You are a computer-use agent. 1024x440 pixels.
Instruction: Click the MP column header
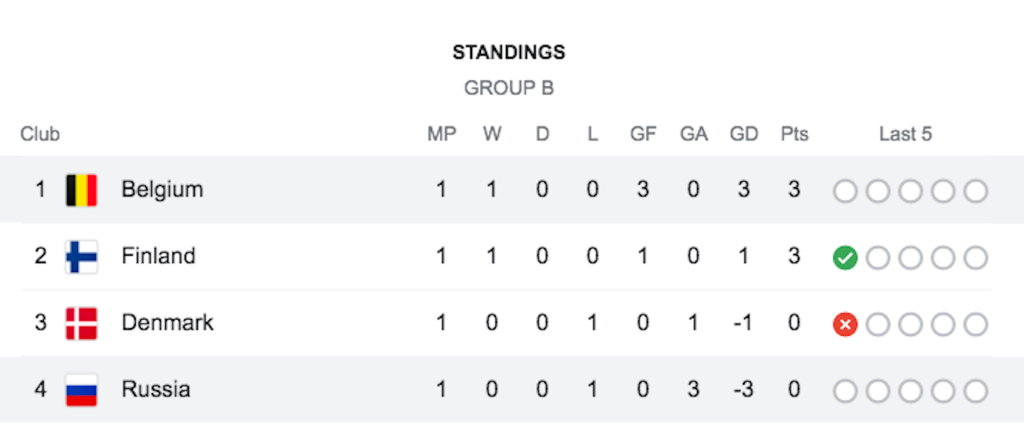click(x=442, y=134)
